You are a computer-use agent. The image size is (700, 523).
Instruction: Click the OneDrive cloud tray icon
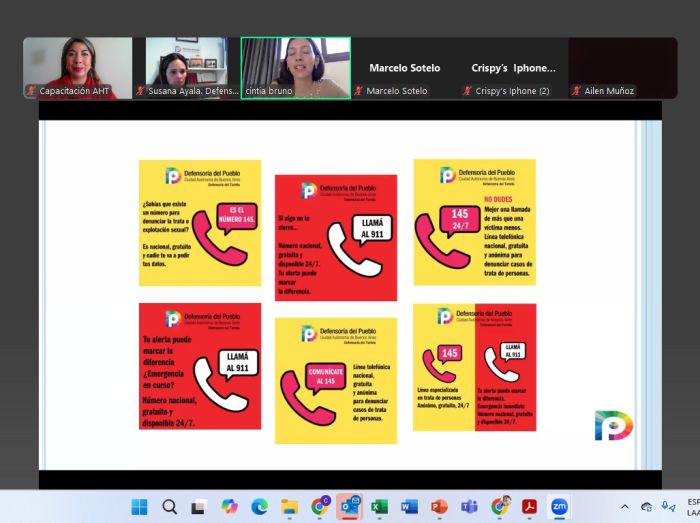coord(647,507)
